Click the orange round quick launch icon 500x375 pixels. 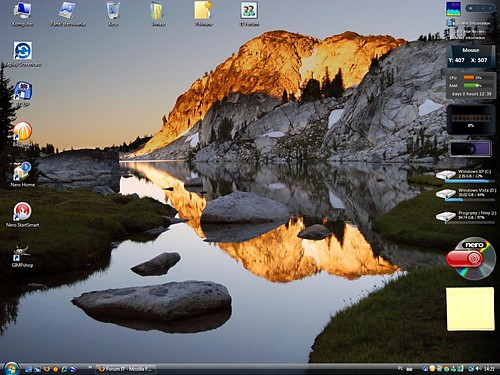pyautogui.click(x=55, y=369)
